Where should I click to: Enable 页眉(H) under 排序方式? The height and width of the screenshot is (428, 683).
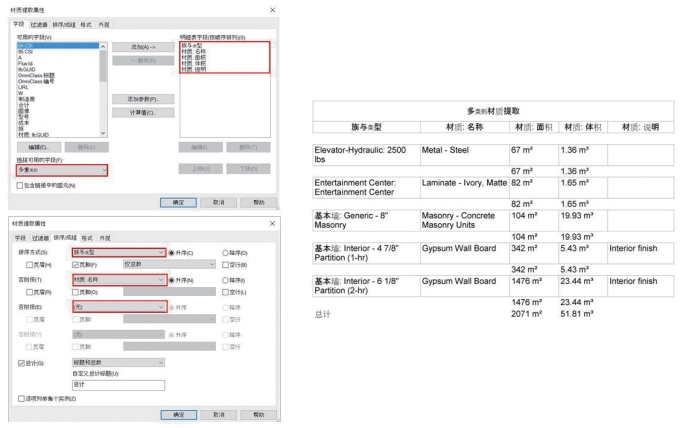click(29, 265)
